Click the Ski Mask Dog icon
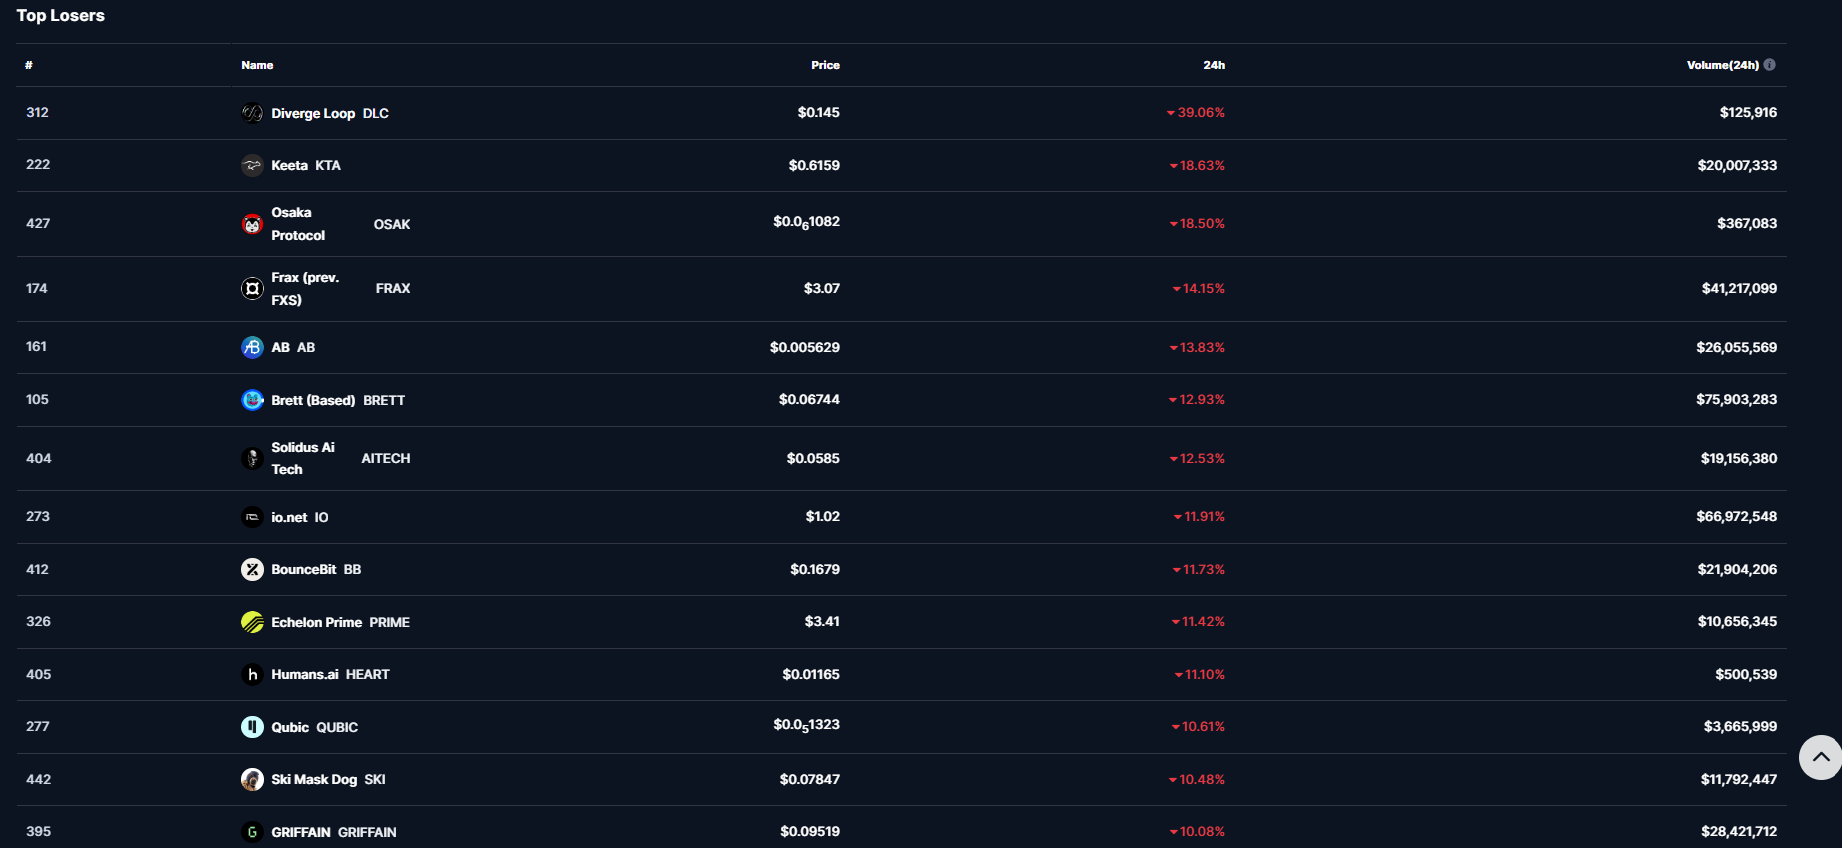The width and height of the screenshot is (1842, 848). 252,779
